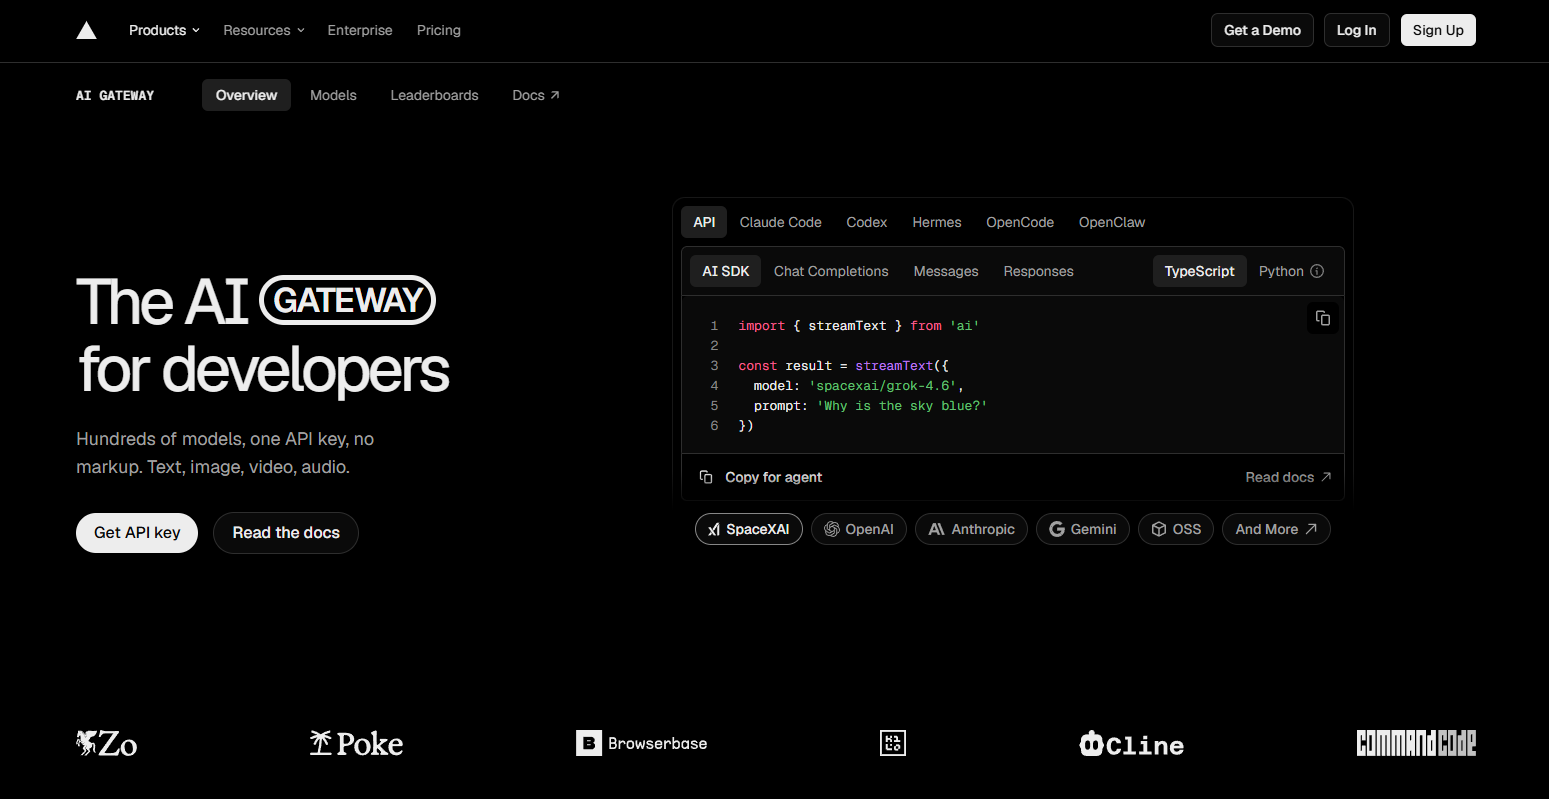The height and width of the screenshot is (799, 1549).
Task: Expand the Resources dropdown menu
Action: click(264, 30)
